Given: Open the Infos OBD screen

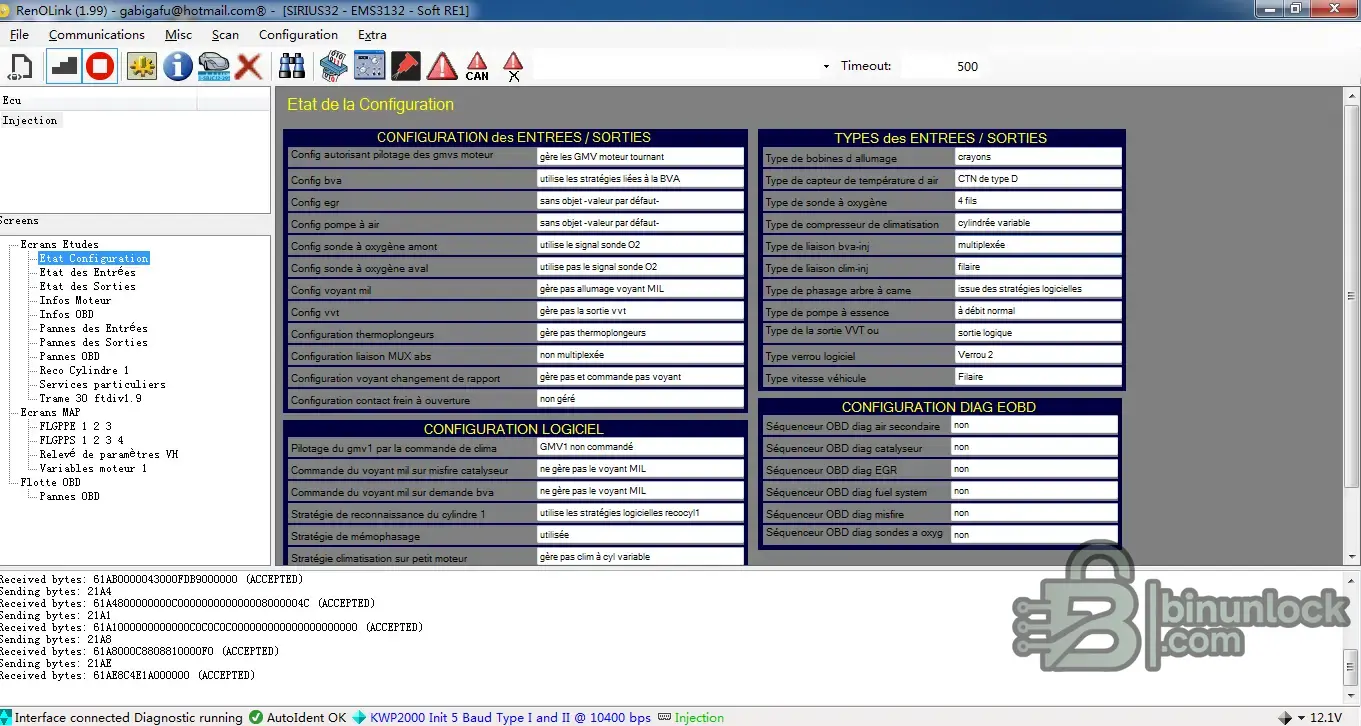Looking at the screenshot, I should [66, 314].
